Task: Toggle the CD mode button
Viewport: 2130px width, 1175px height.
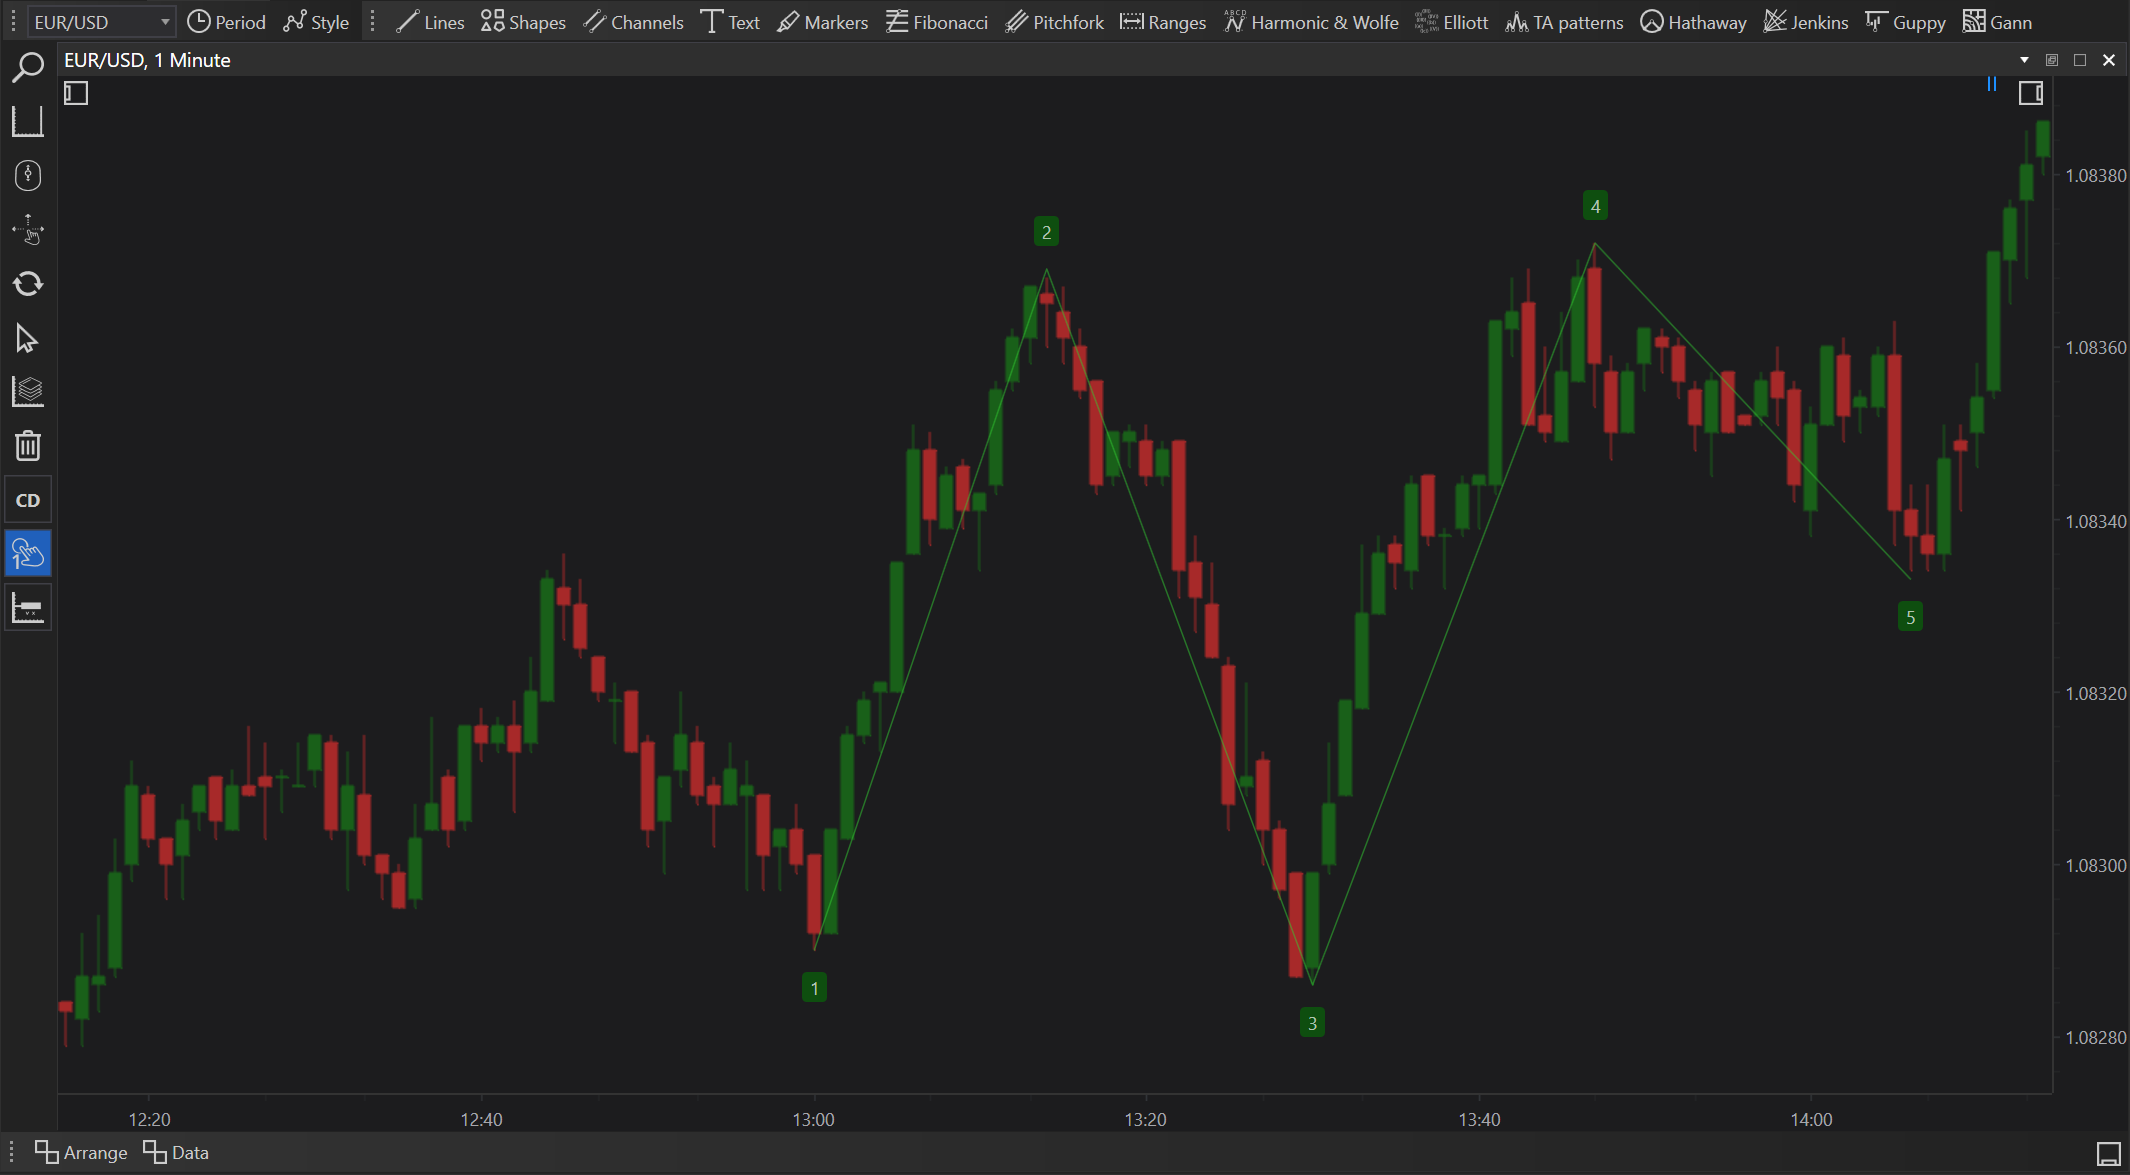Action: tap(27, 500)
